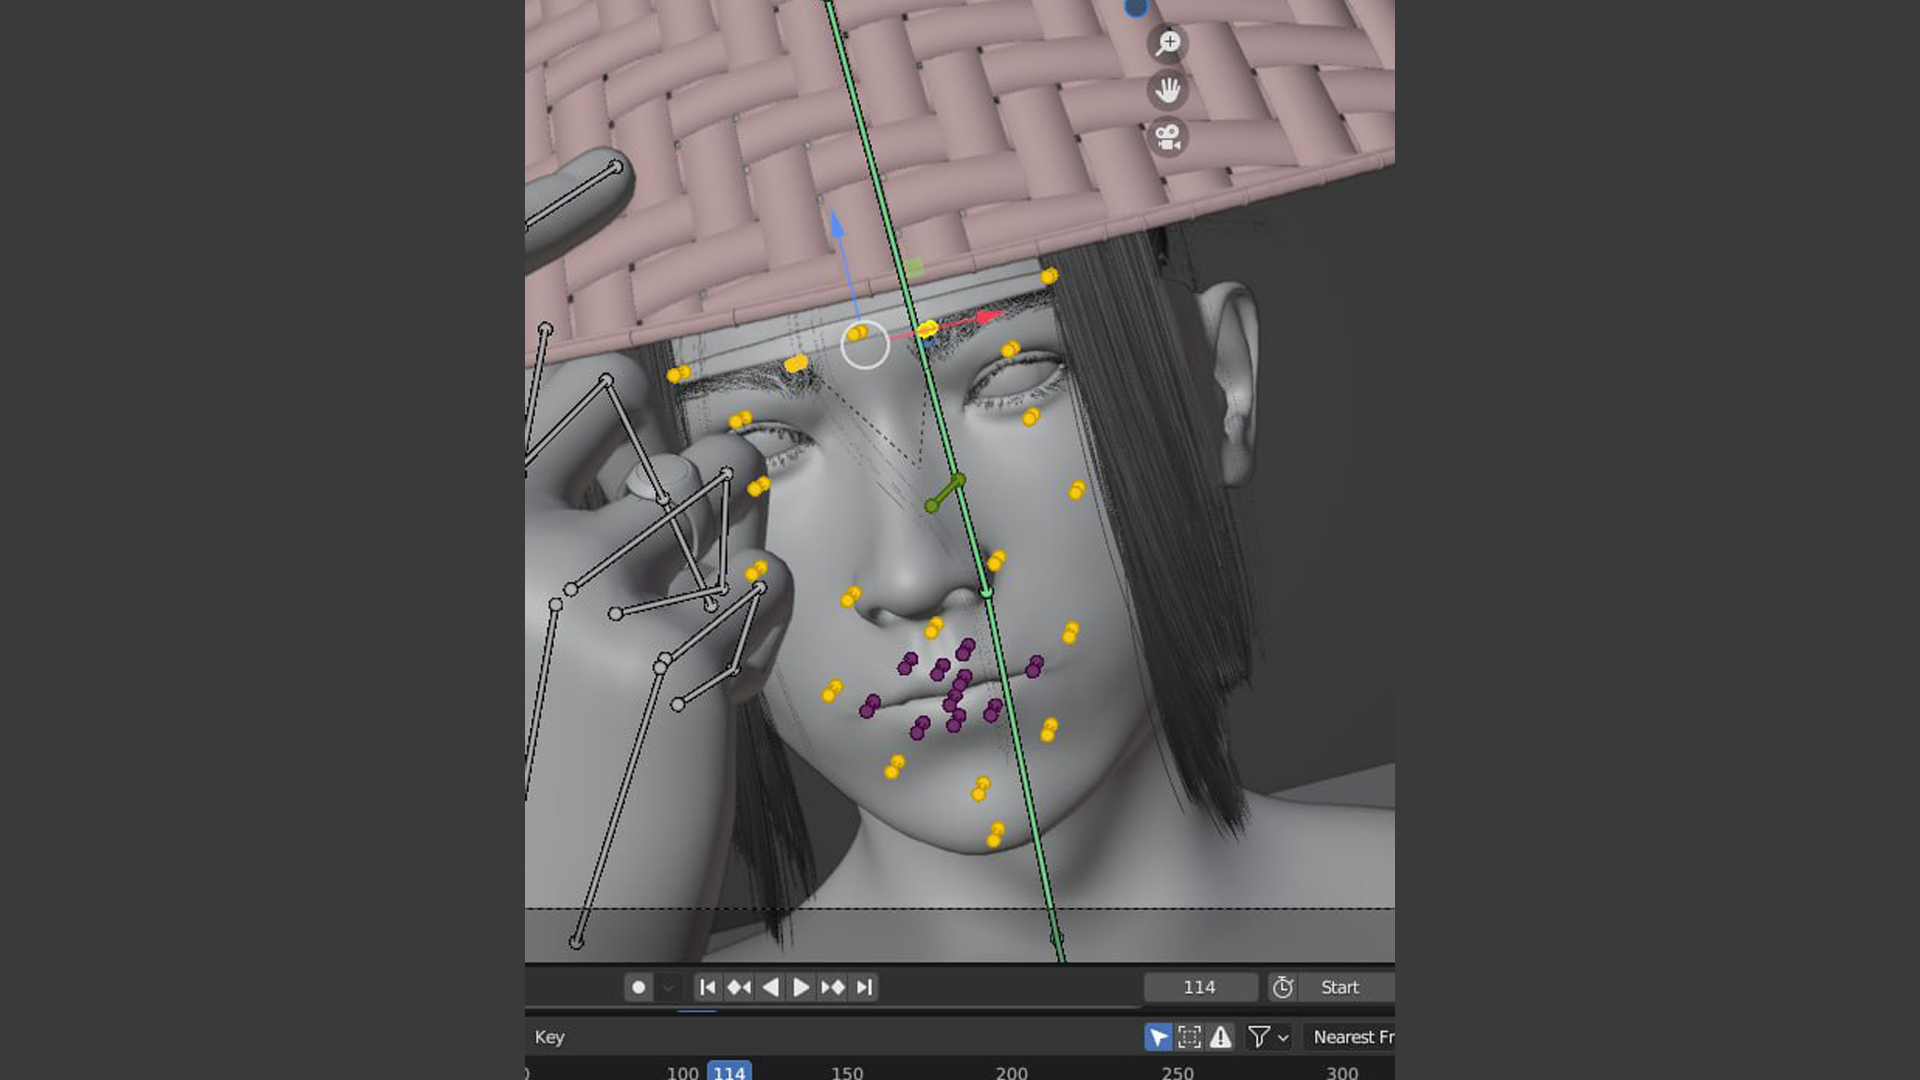Open the Key menu

[x=549, y=1037]
